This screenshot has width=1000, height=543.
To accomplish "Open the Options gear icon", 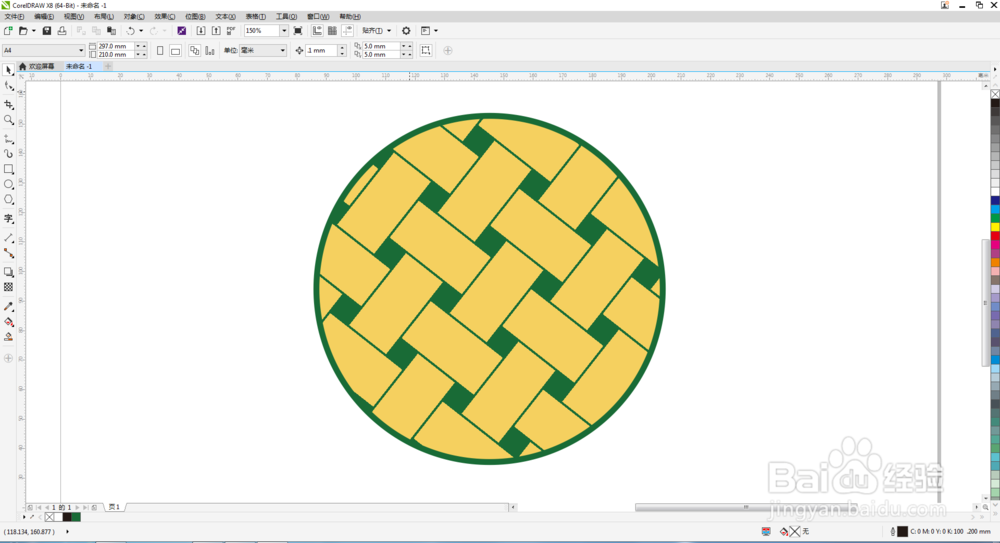I will (x=406, y=31).
